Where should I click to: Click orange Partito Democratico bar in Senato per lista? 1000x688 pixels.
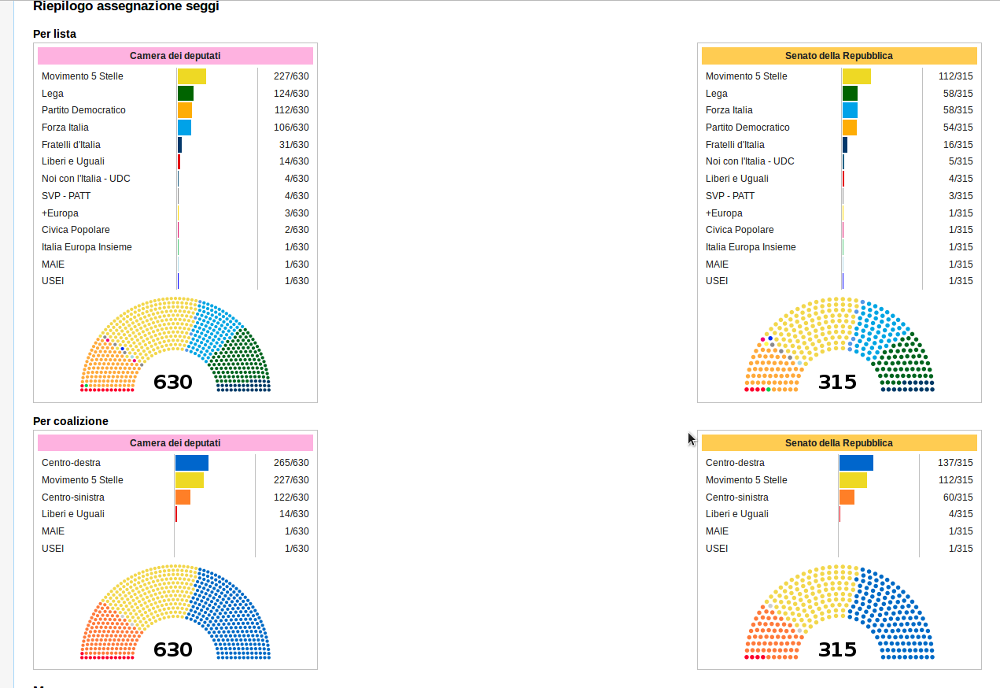click(x=850, y=127)
